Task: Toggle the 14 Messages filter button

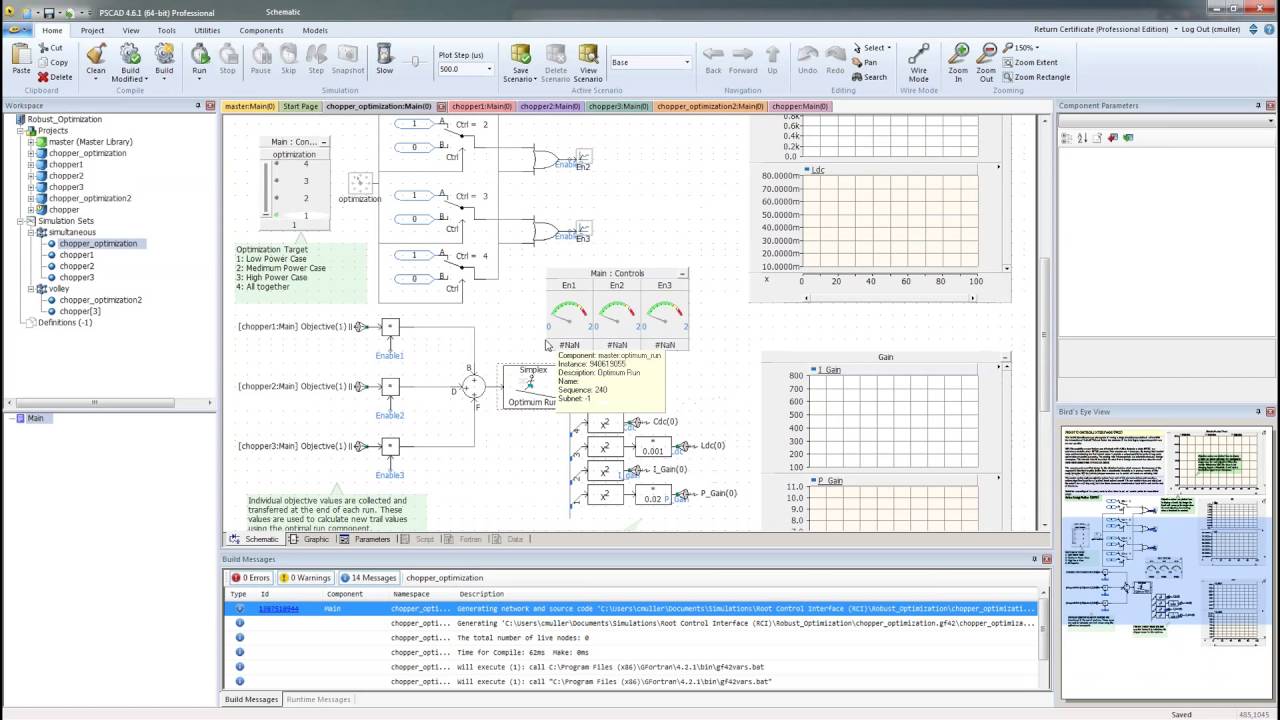Action: click(368, 577)
